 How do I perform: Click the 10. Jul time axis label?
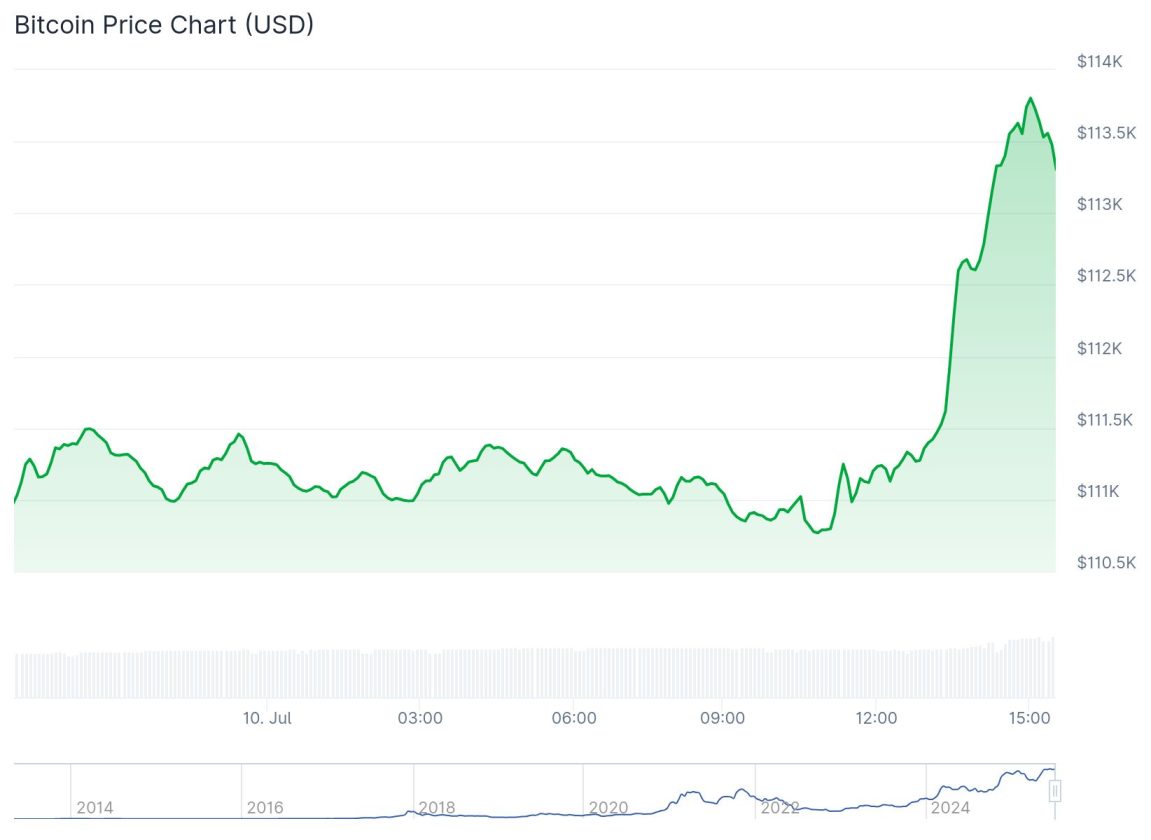tap(267, 718)
